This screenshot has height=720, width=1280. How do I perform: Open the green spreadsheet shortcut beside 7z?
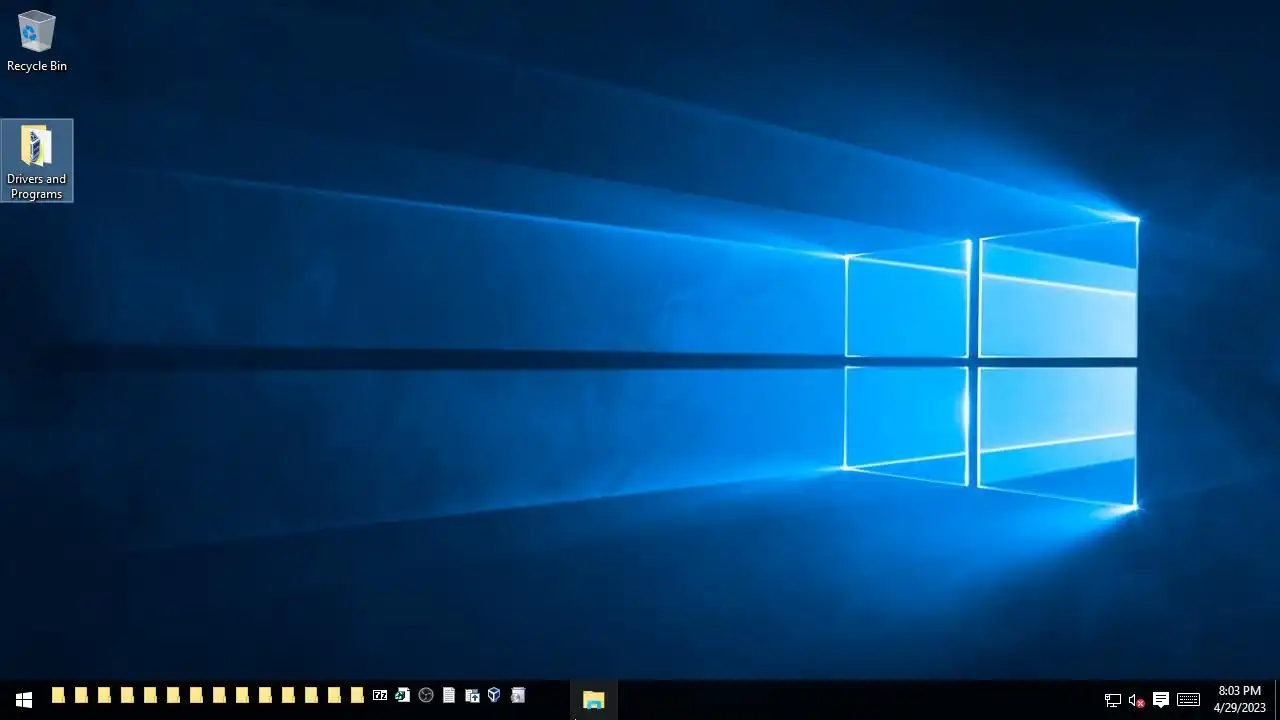click(403, 695)
